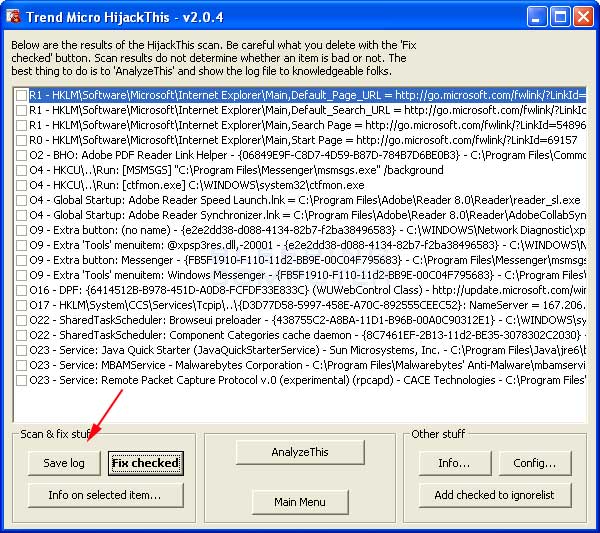Open the Info... dialog button
This screenshot has width=600, height=533.
click(x=453, y=463)
